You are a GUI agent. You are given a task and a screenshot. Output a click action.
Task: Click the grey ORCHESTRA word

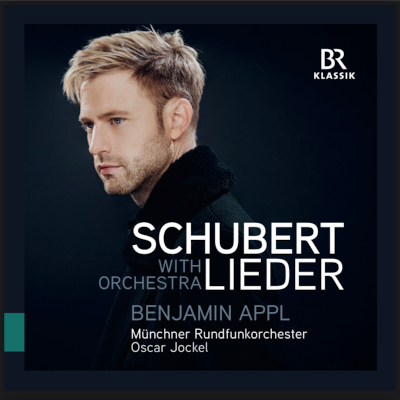[x=150, y=283]
